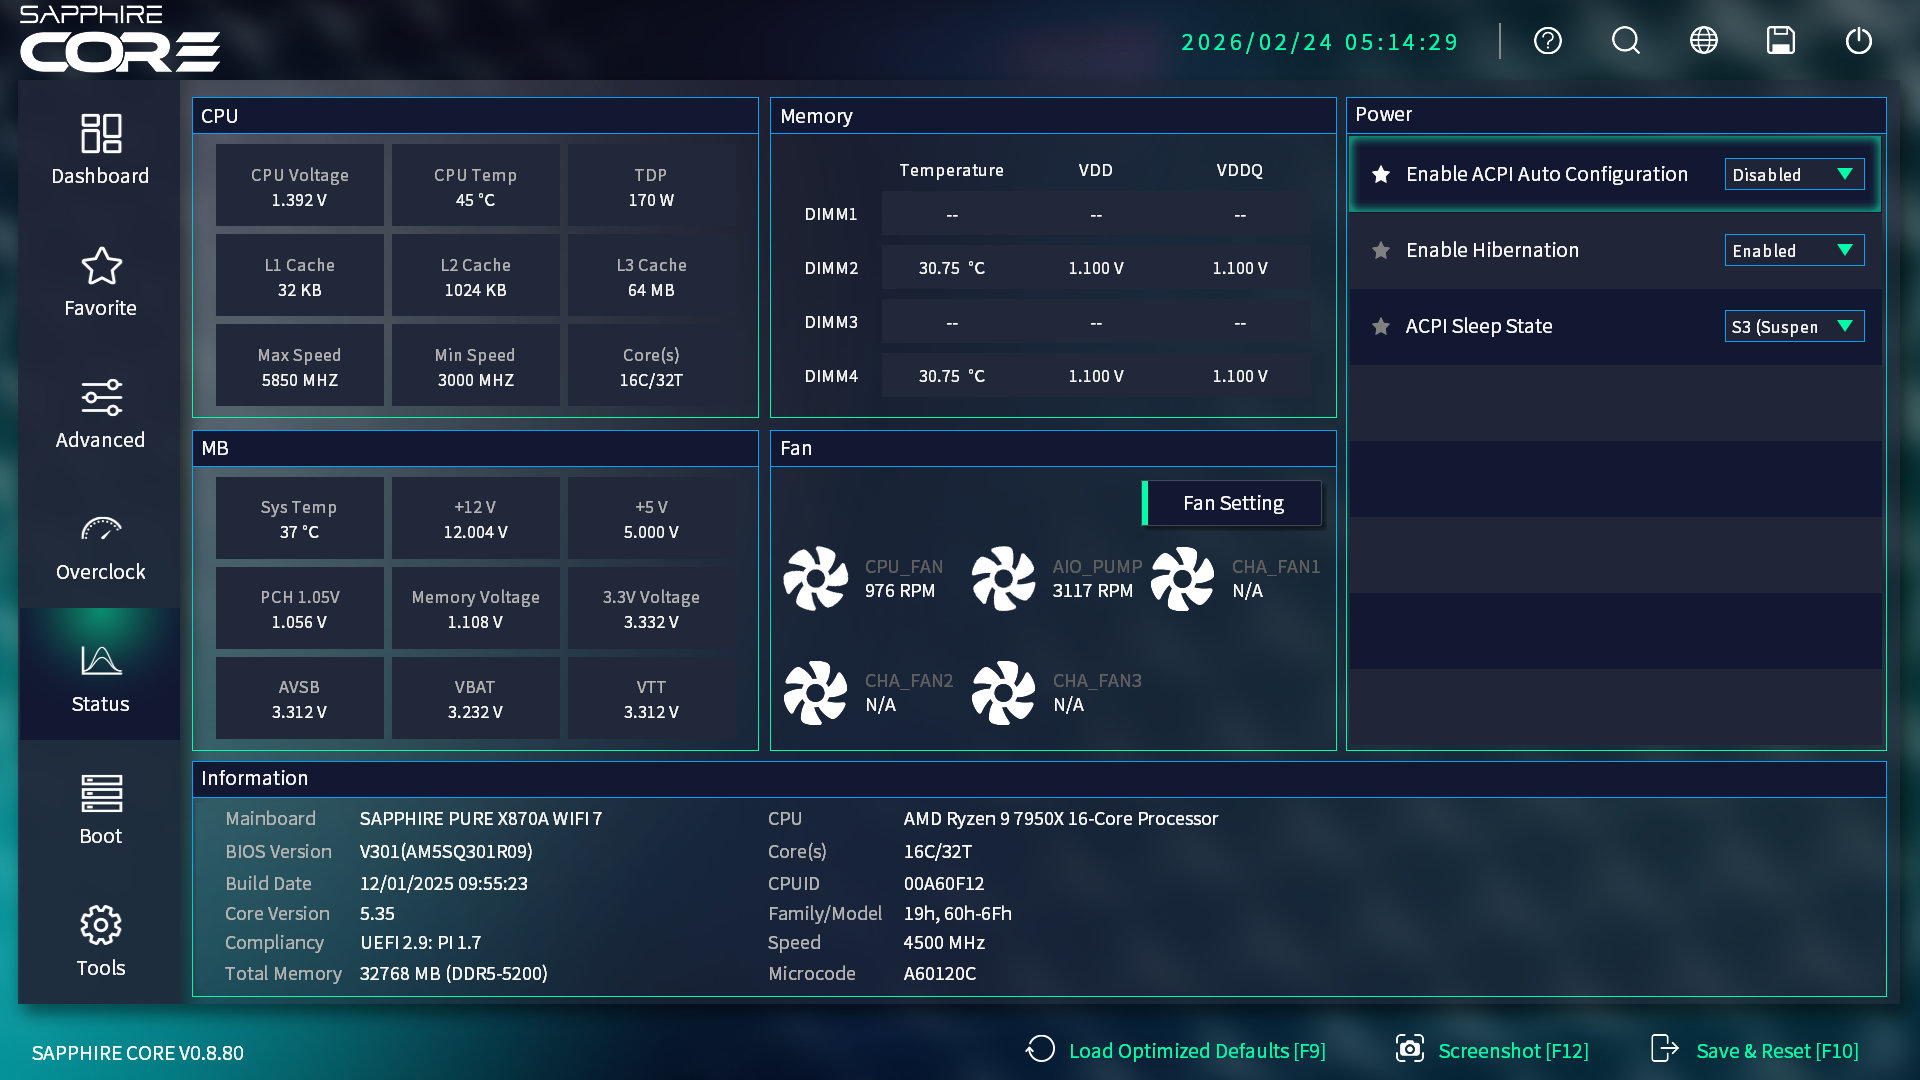Open the Tools section
The height and width of the screenshot is (1080, 1920).
coord(100,940)
